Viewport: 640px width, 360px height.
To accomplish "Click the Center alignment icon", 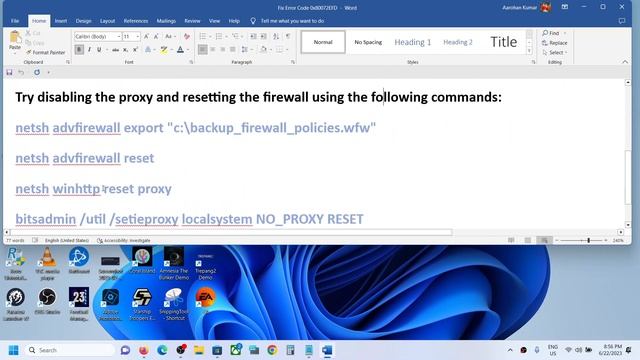I will (213, 50).
